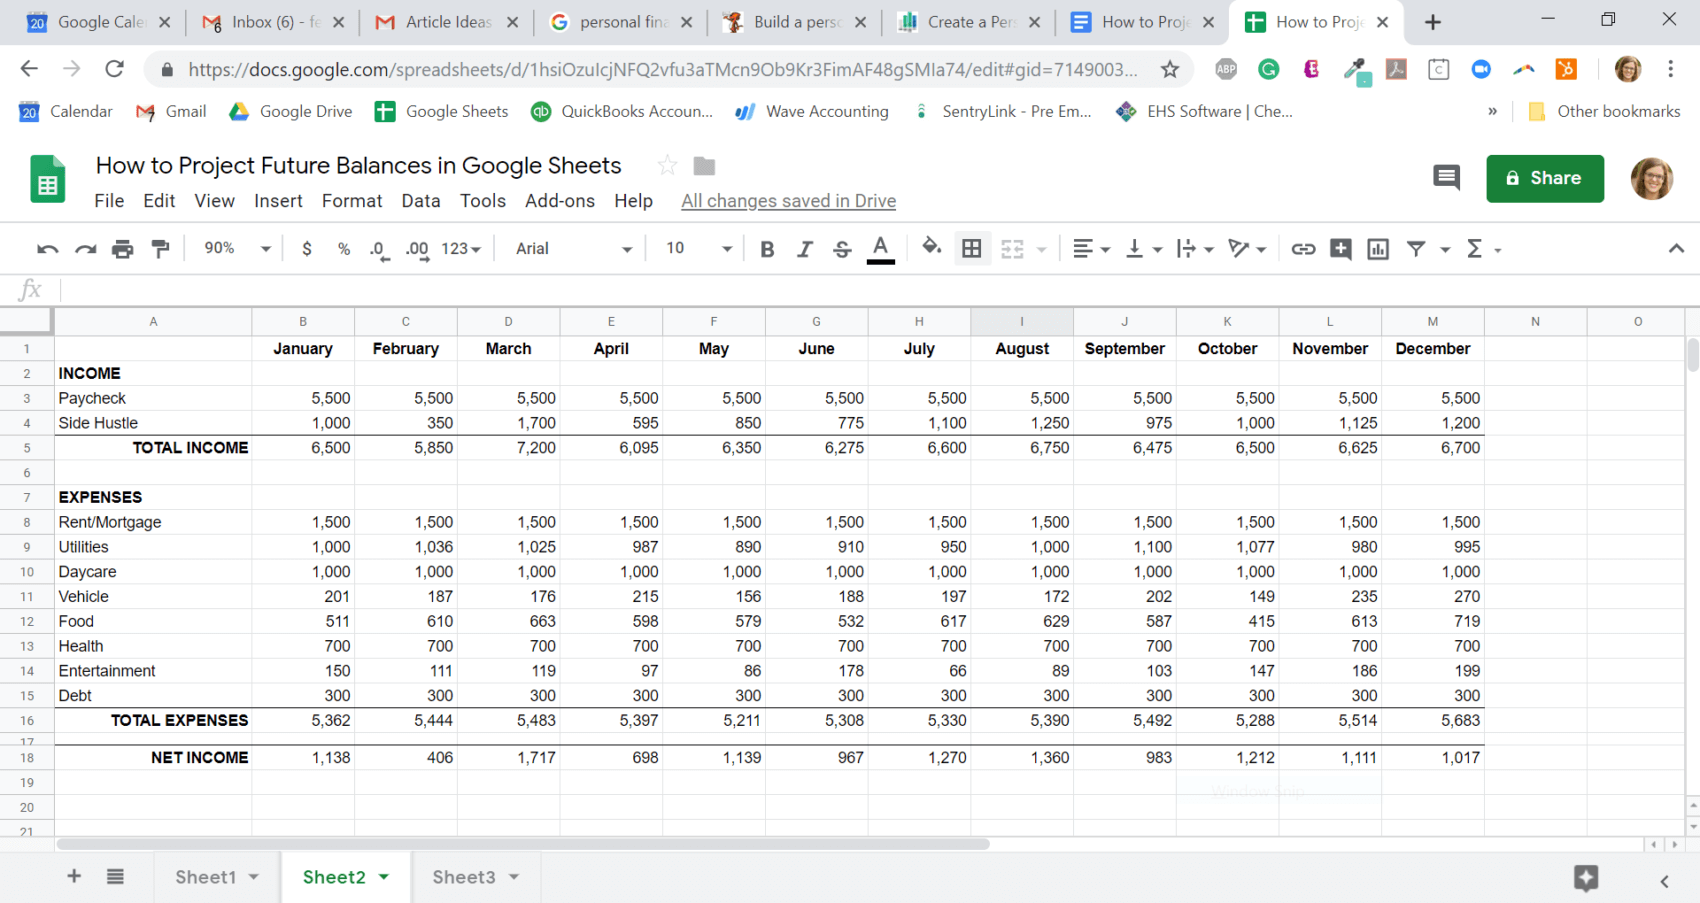Select the Paint format tool
Viewport: 1700px width, 903px height.
point(160,249)
